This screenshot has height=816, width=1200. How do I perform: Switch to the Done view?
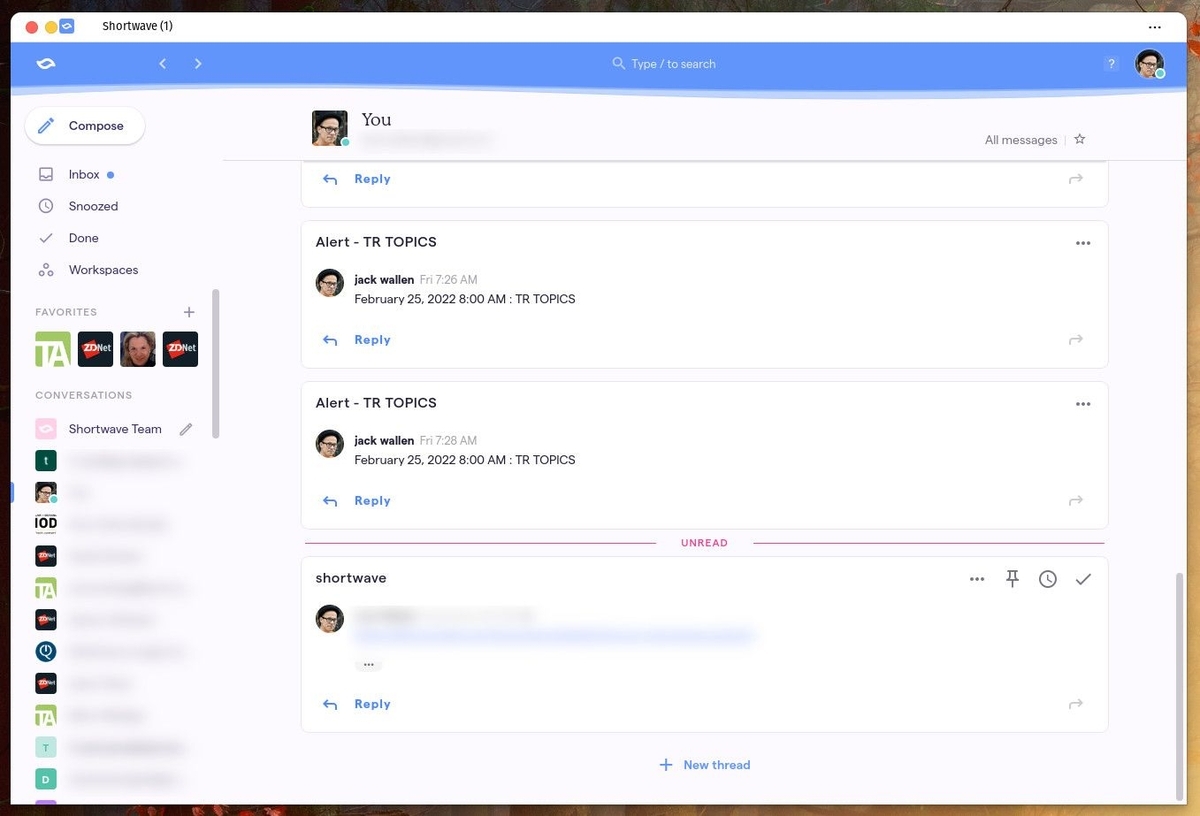(83, 238)
